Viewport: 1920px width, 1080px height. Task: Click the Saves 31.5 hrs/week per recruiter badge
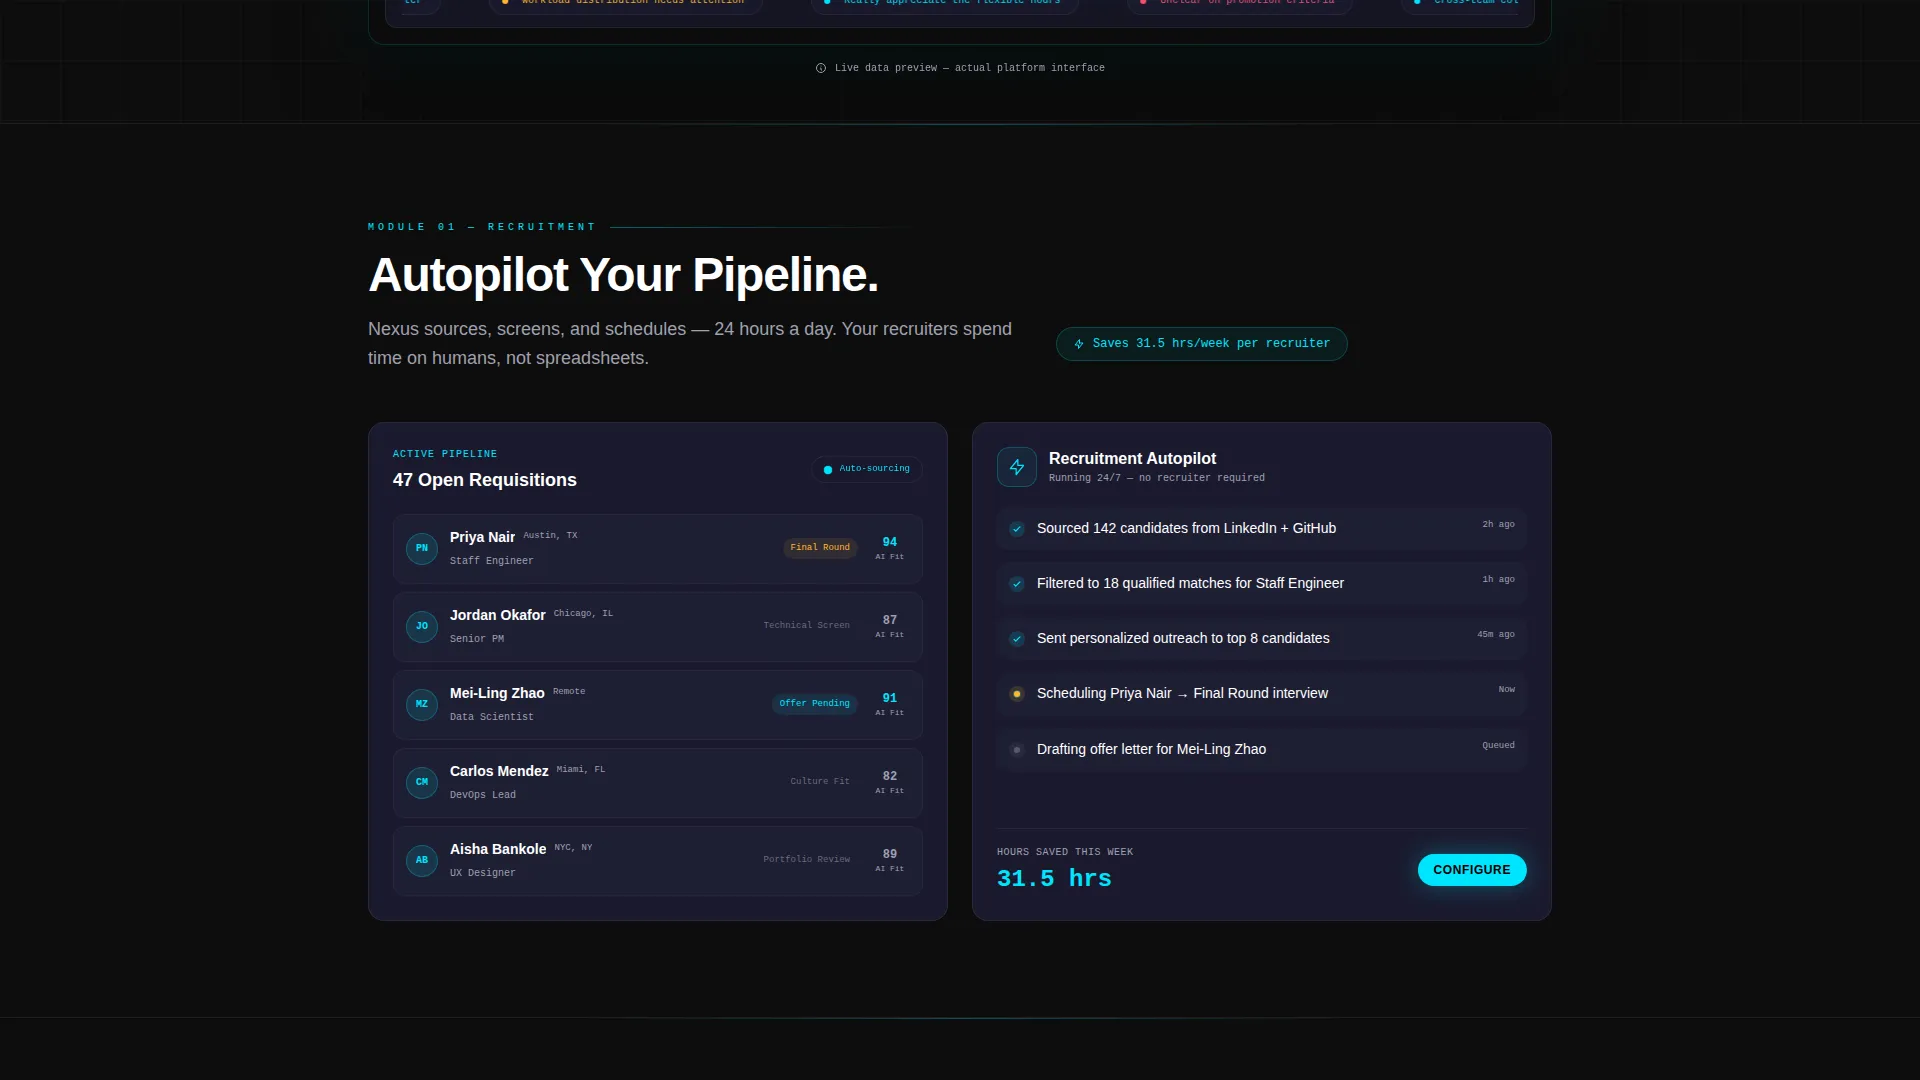click(x=1202, y=344)
